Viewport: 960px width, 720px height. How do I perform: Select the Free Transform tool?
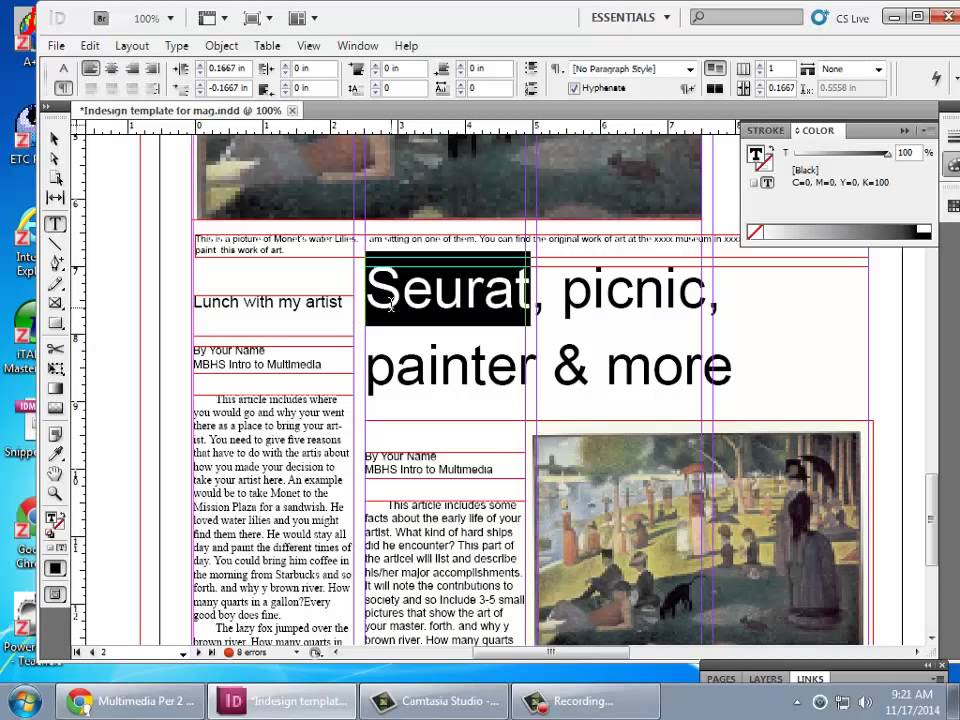click(54, 369)
